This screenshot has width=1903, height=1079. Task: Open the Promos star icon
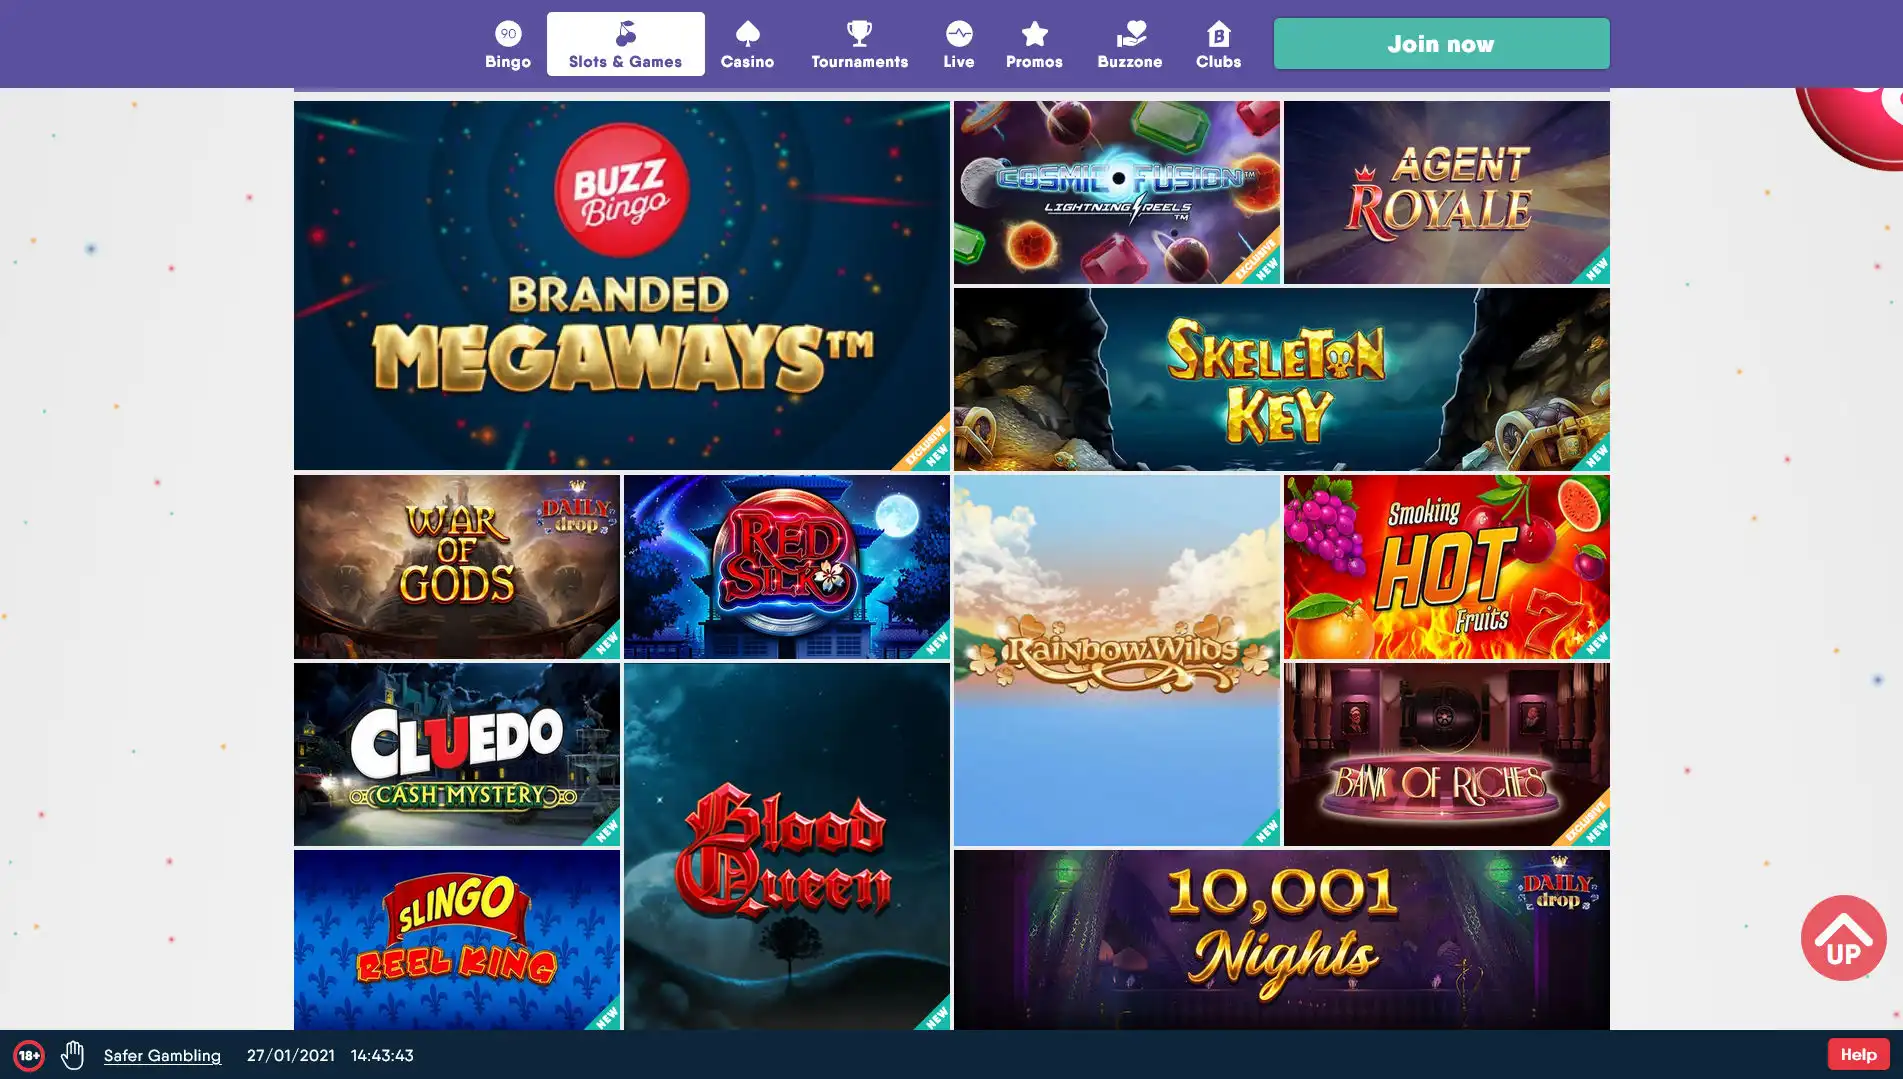(x=1034, y=34)
